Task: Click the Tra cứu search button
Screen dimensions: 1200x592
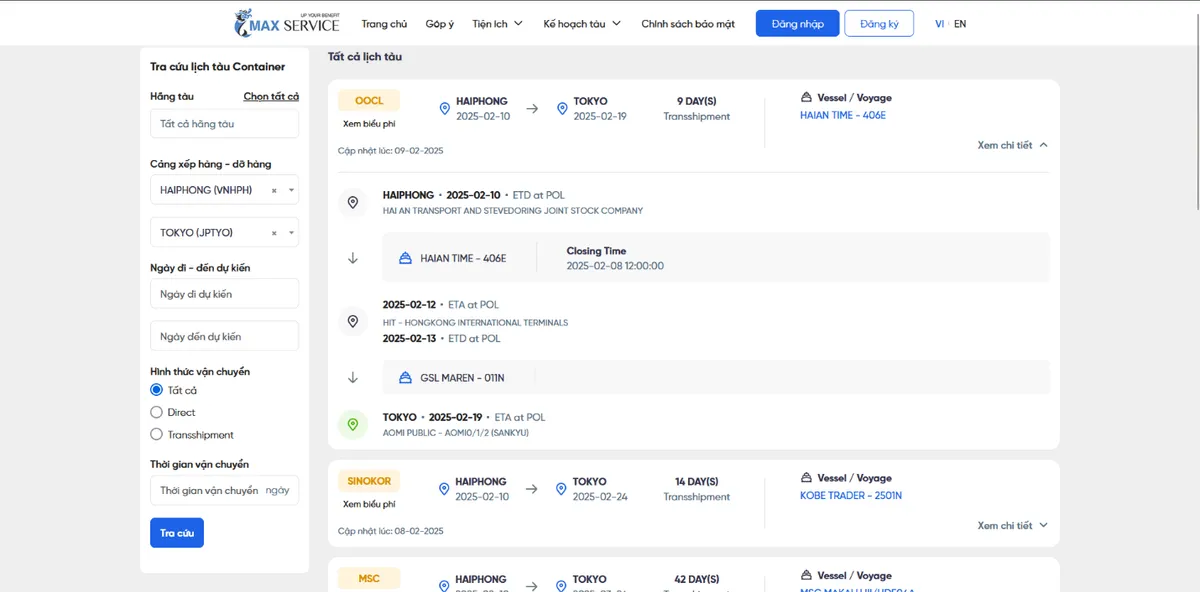Action: [177, 533]
